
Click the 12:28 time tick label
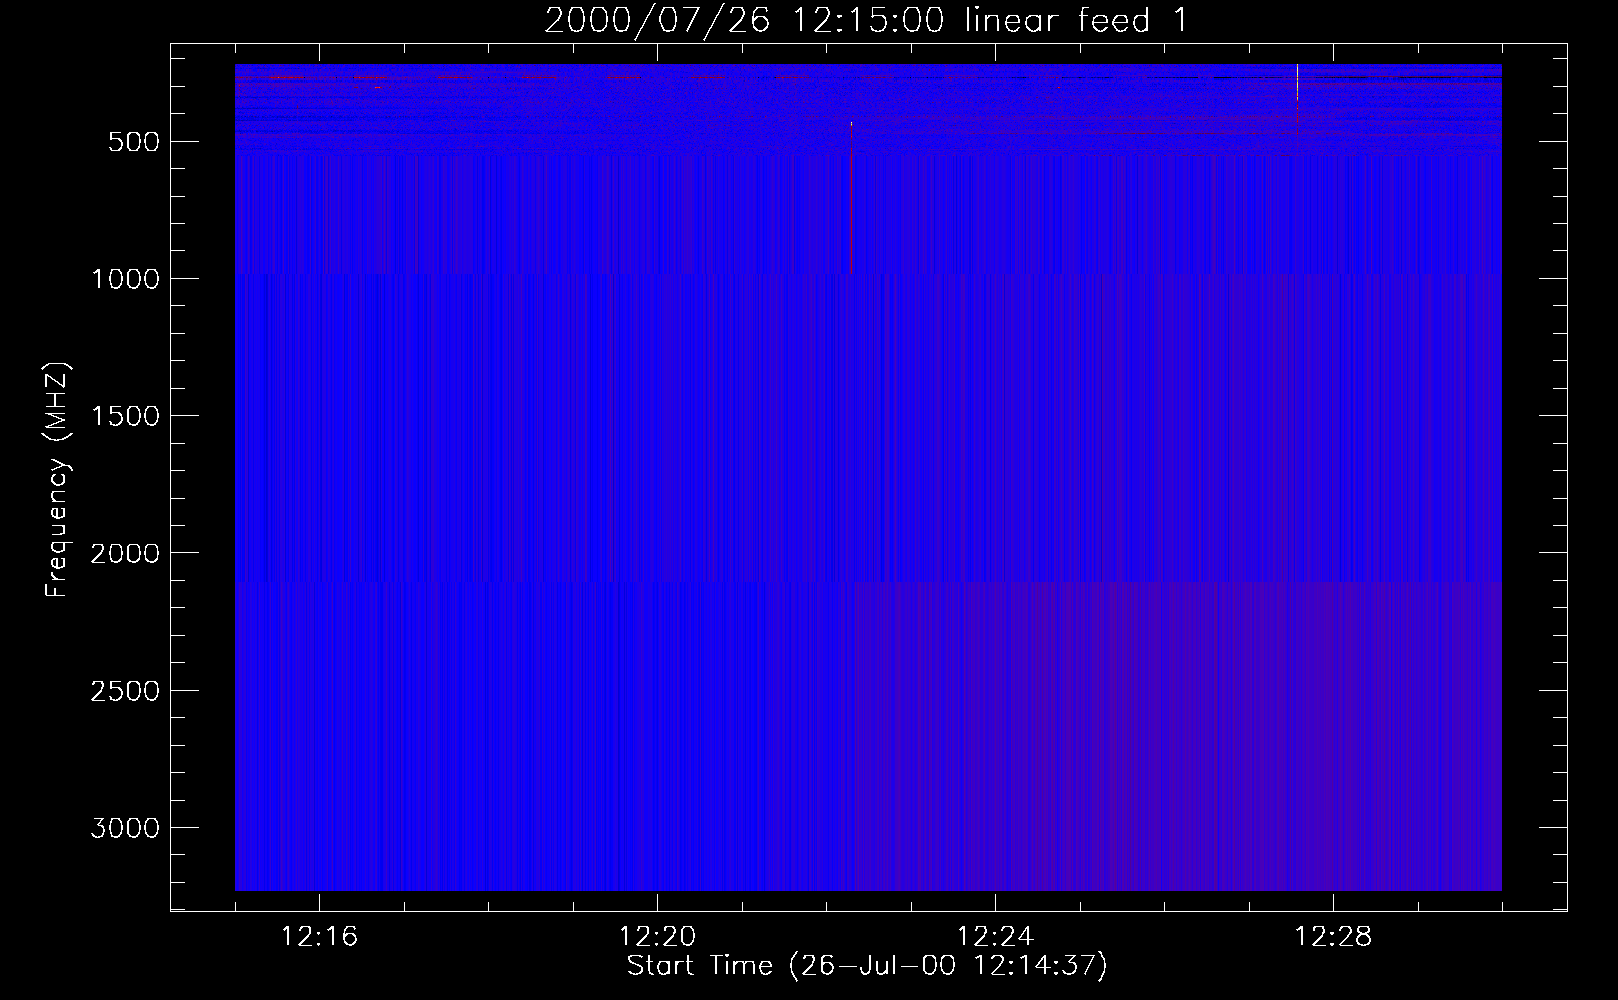coord(1333,937)
